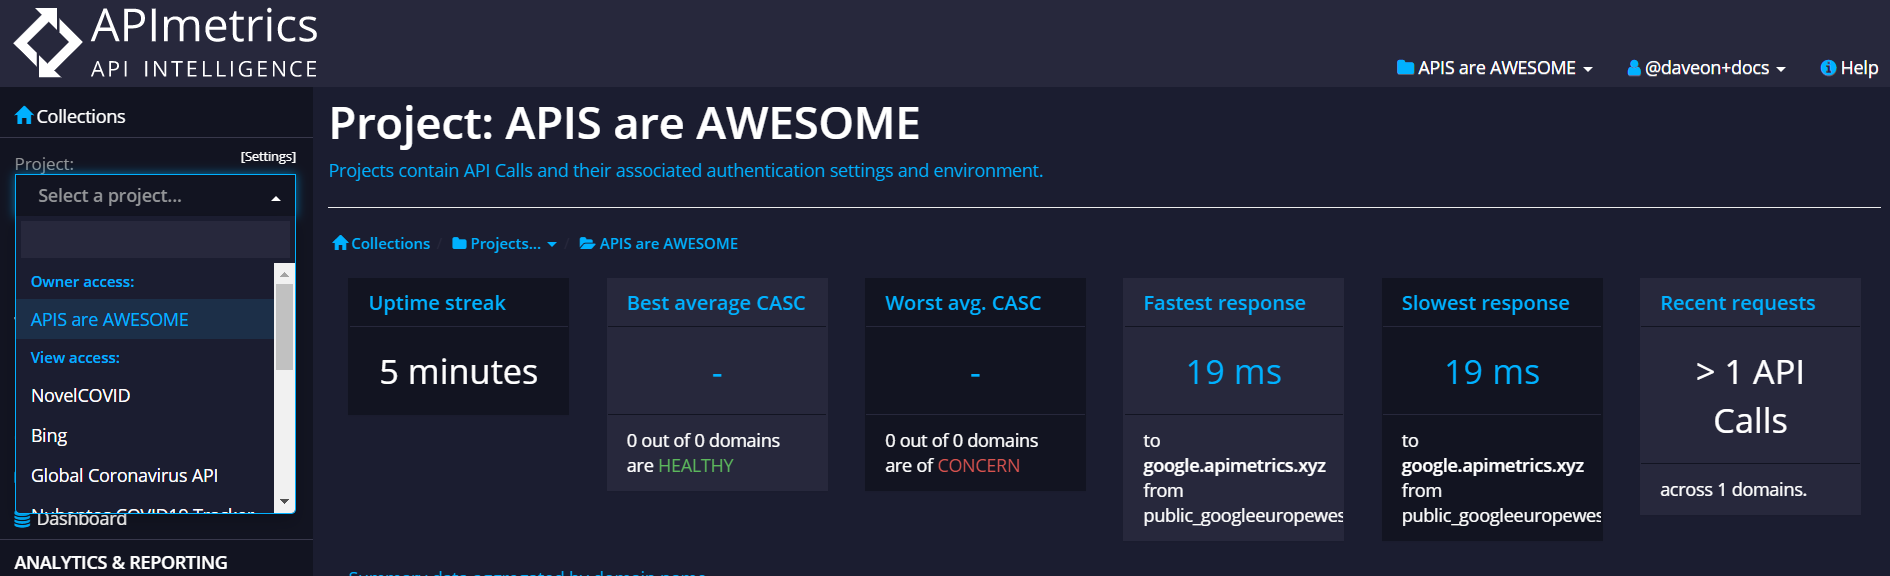Click the project description sentence
The width and height of the screenshot is (1890, 576).
pyautogui.click(x=686, y=171)
